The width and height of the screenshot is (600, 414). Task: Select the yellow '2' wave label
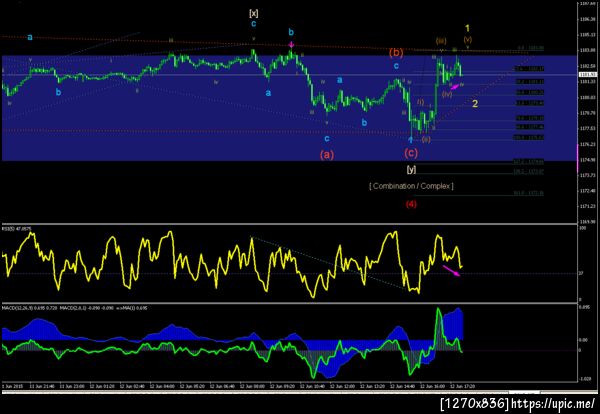[474, 104]
